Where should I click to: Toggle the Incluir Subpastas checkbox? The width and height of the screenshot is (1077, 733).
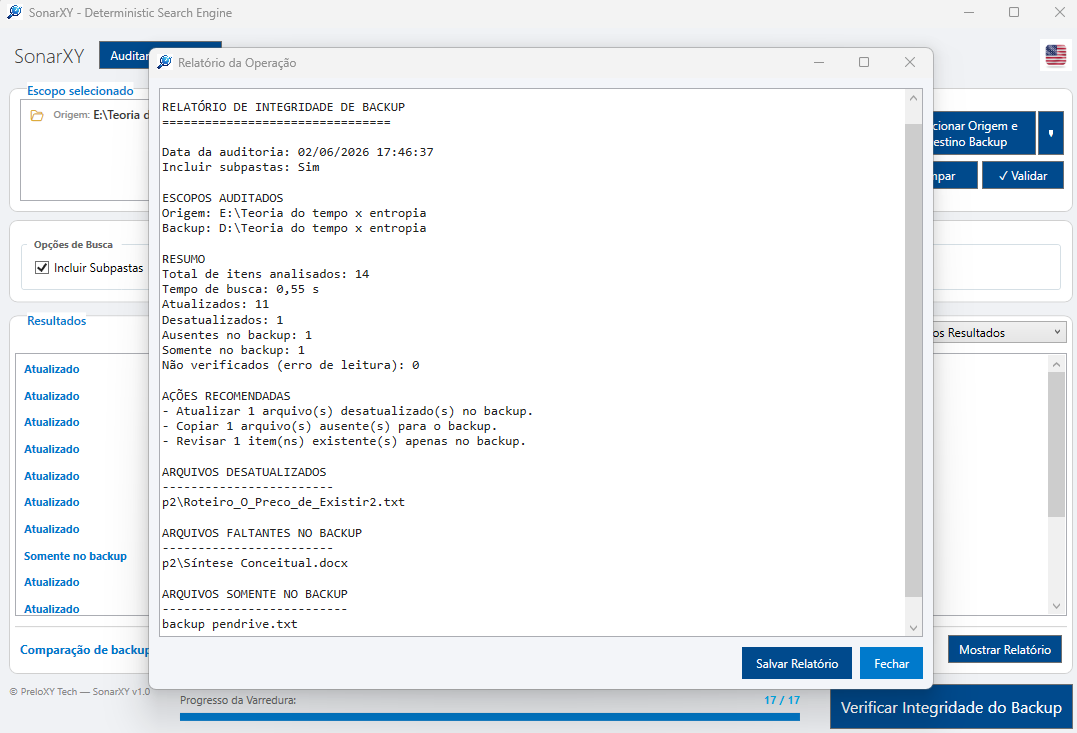coord(42,268)
